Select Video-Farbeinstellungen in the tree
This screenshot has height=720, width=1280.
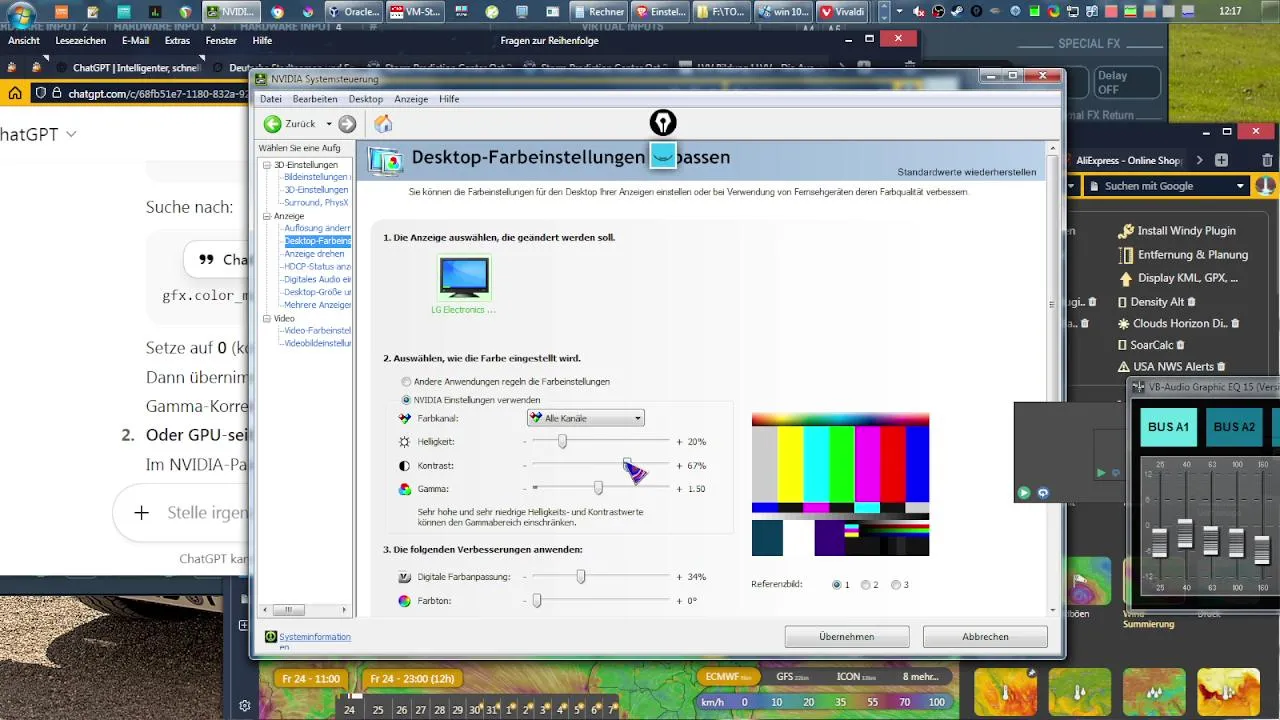317,331
